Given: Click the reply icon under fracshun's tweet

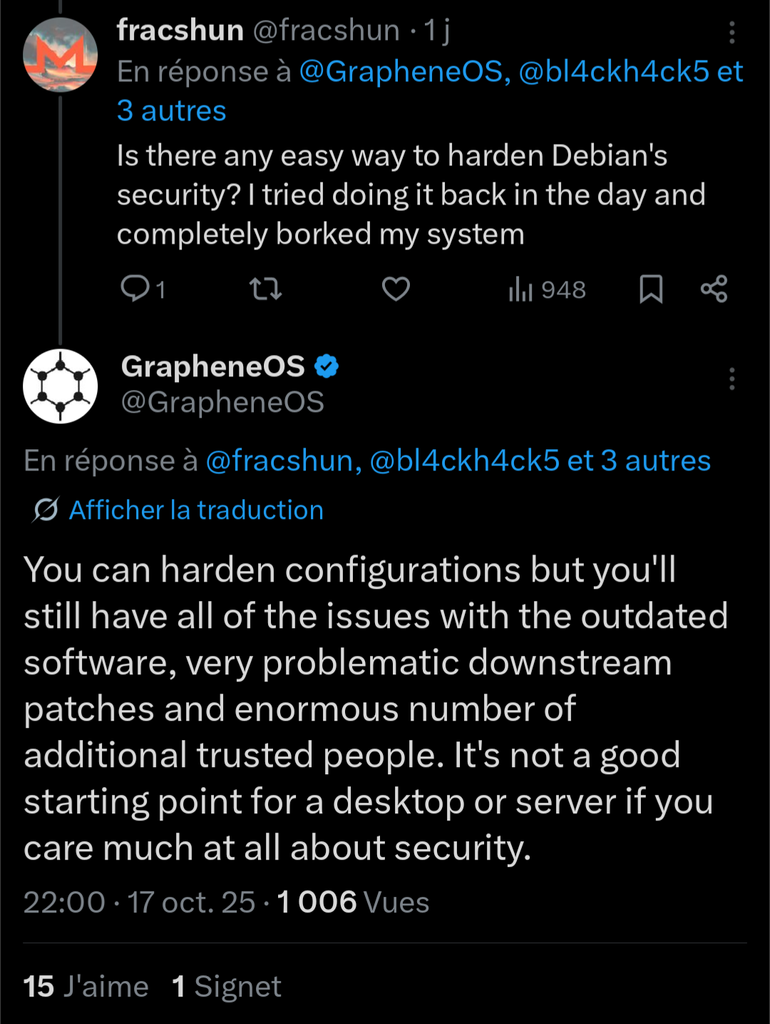Looking at the screenshot, I should click(134, 289).
